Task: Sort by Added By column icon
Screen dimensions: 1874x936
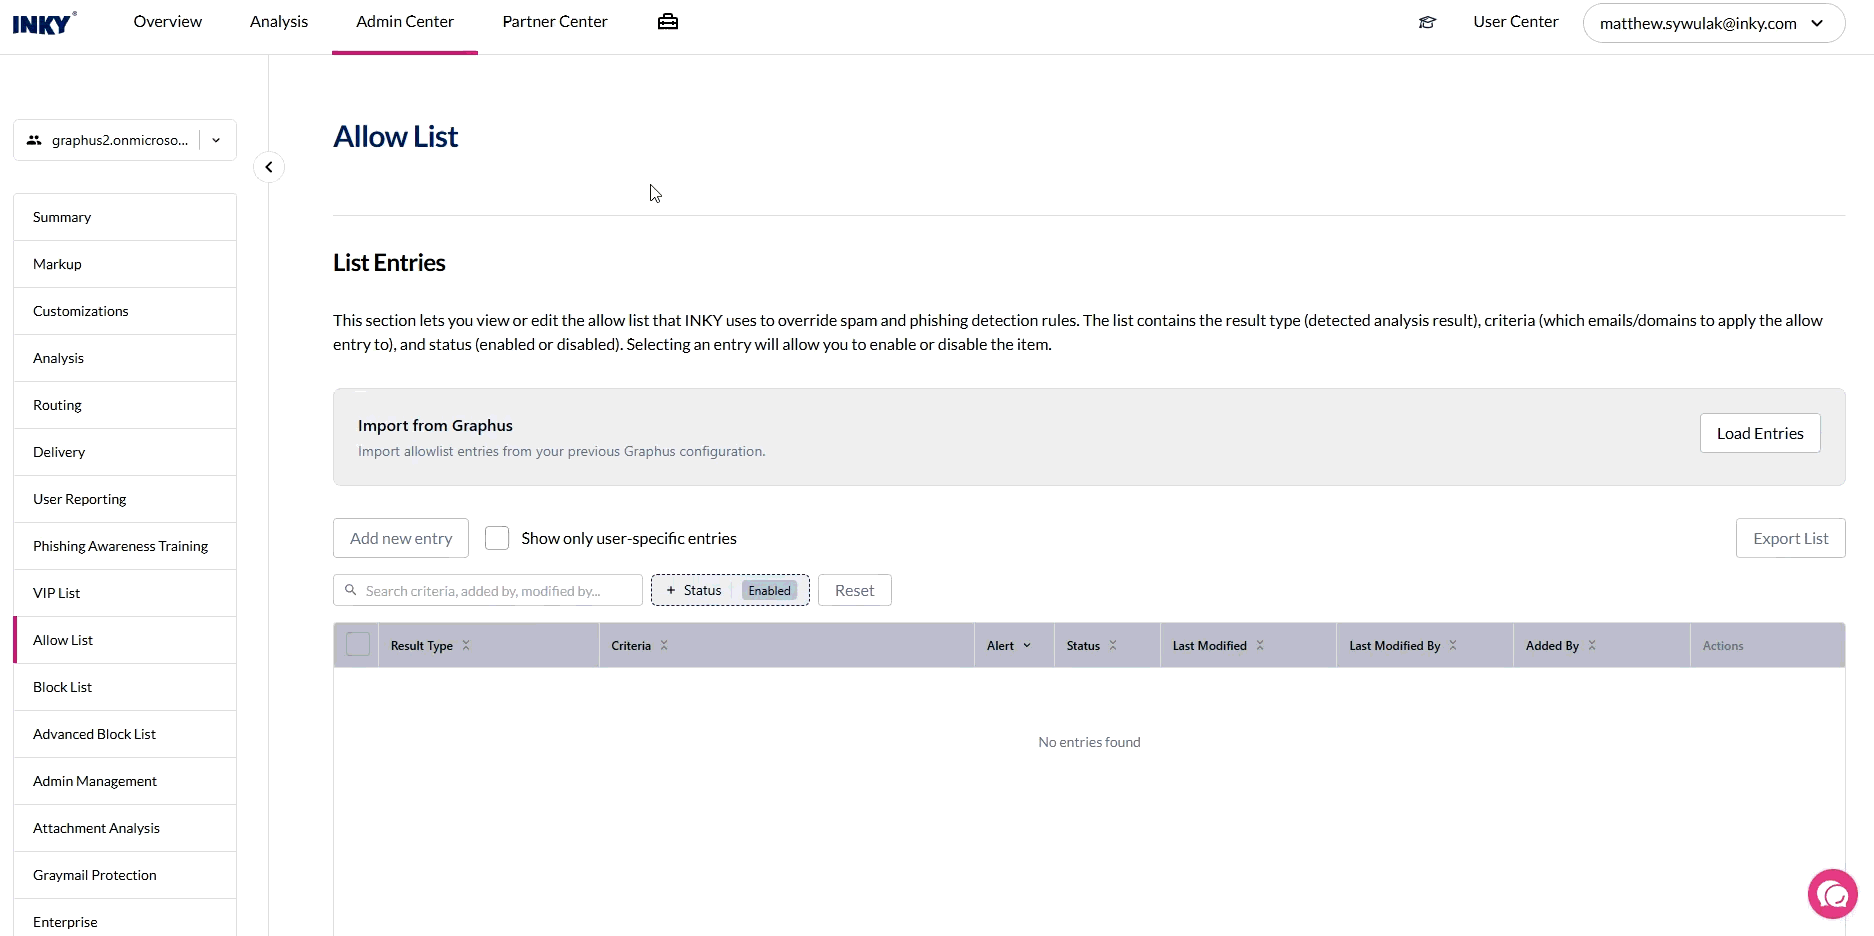Action: pos(1592,646)
